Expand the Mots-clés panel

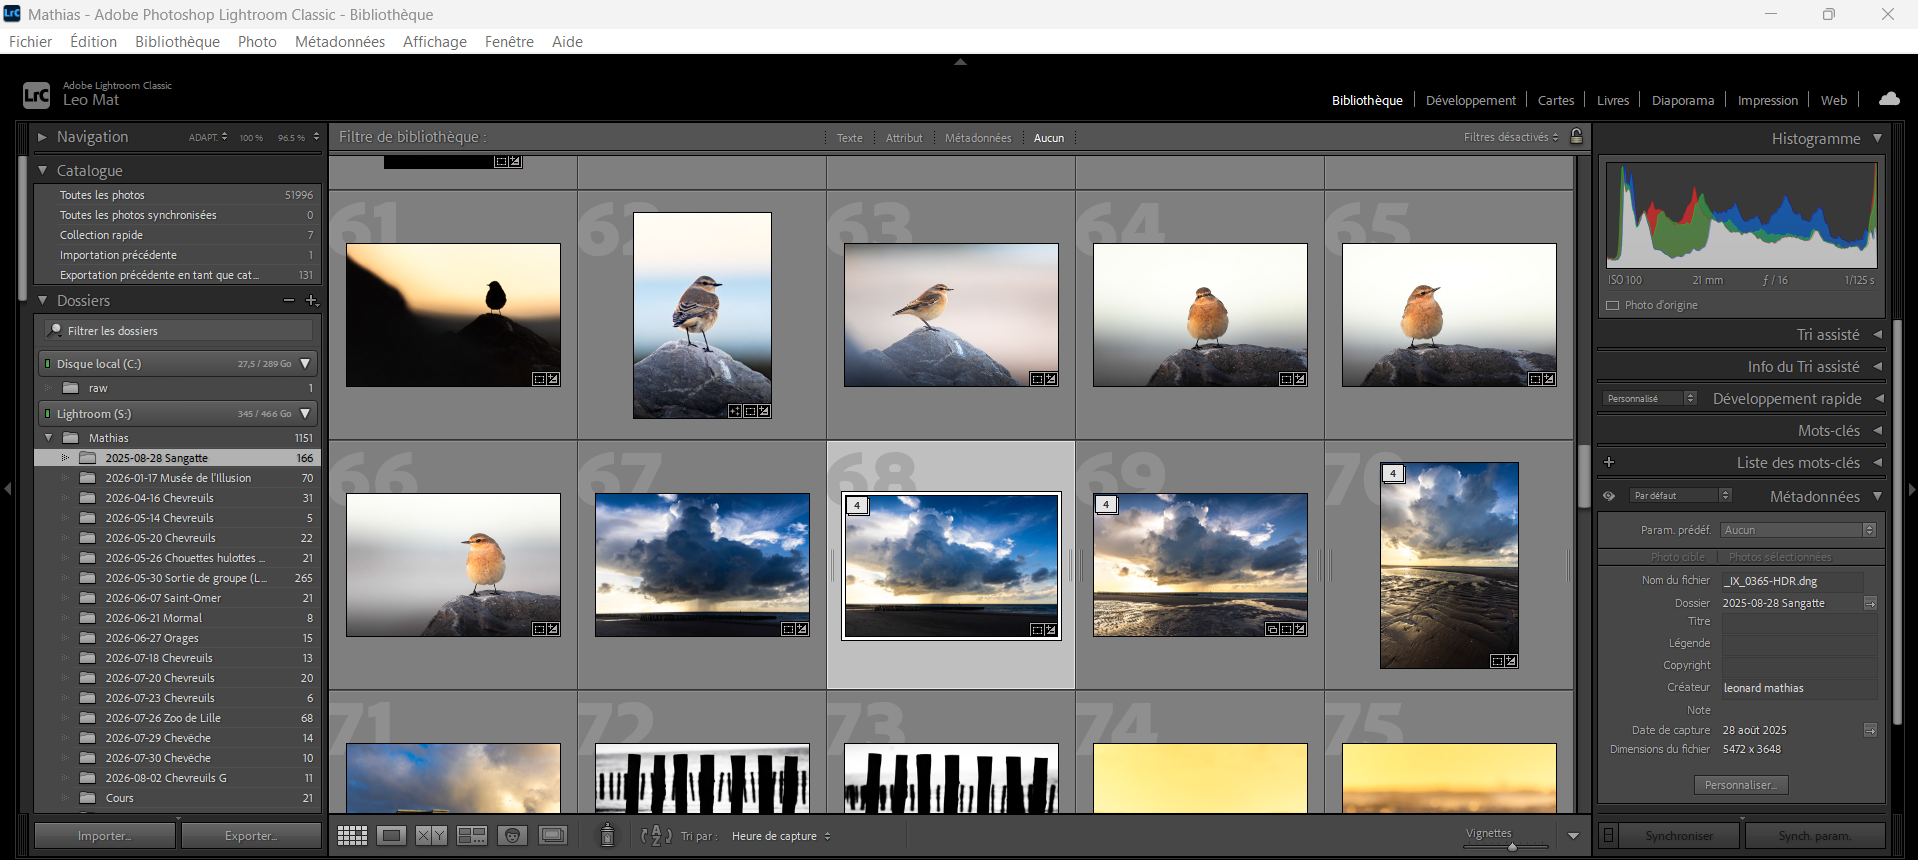point(1877,430)
